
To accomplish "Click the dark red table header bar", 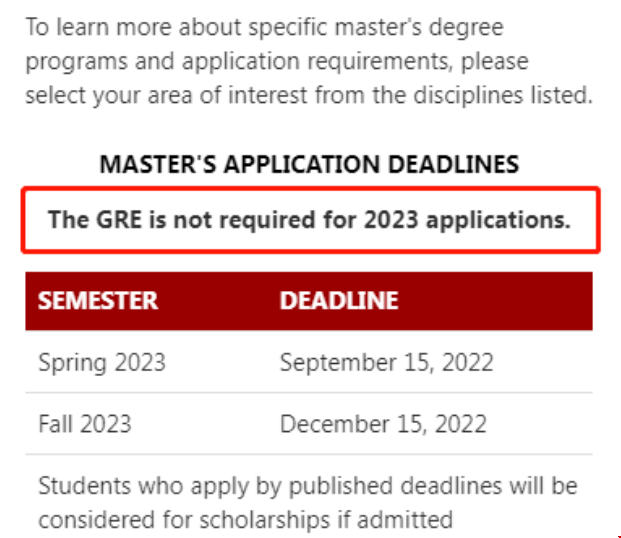I will (309, 301).
